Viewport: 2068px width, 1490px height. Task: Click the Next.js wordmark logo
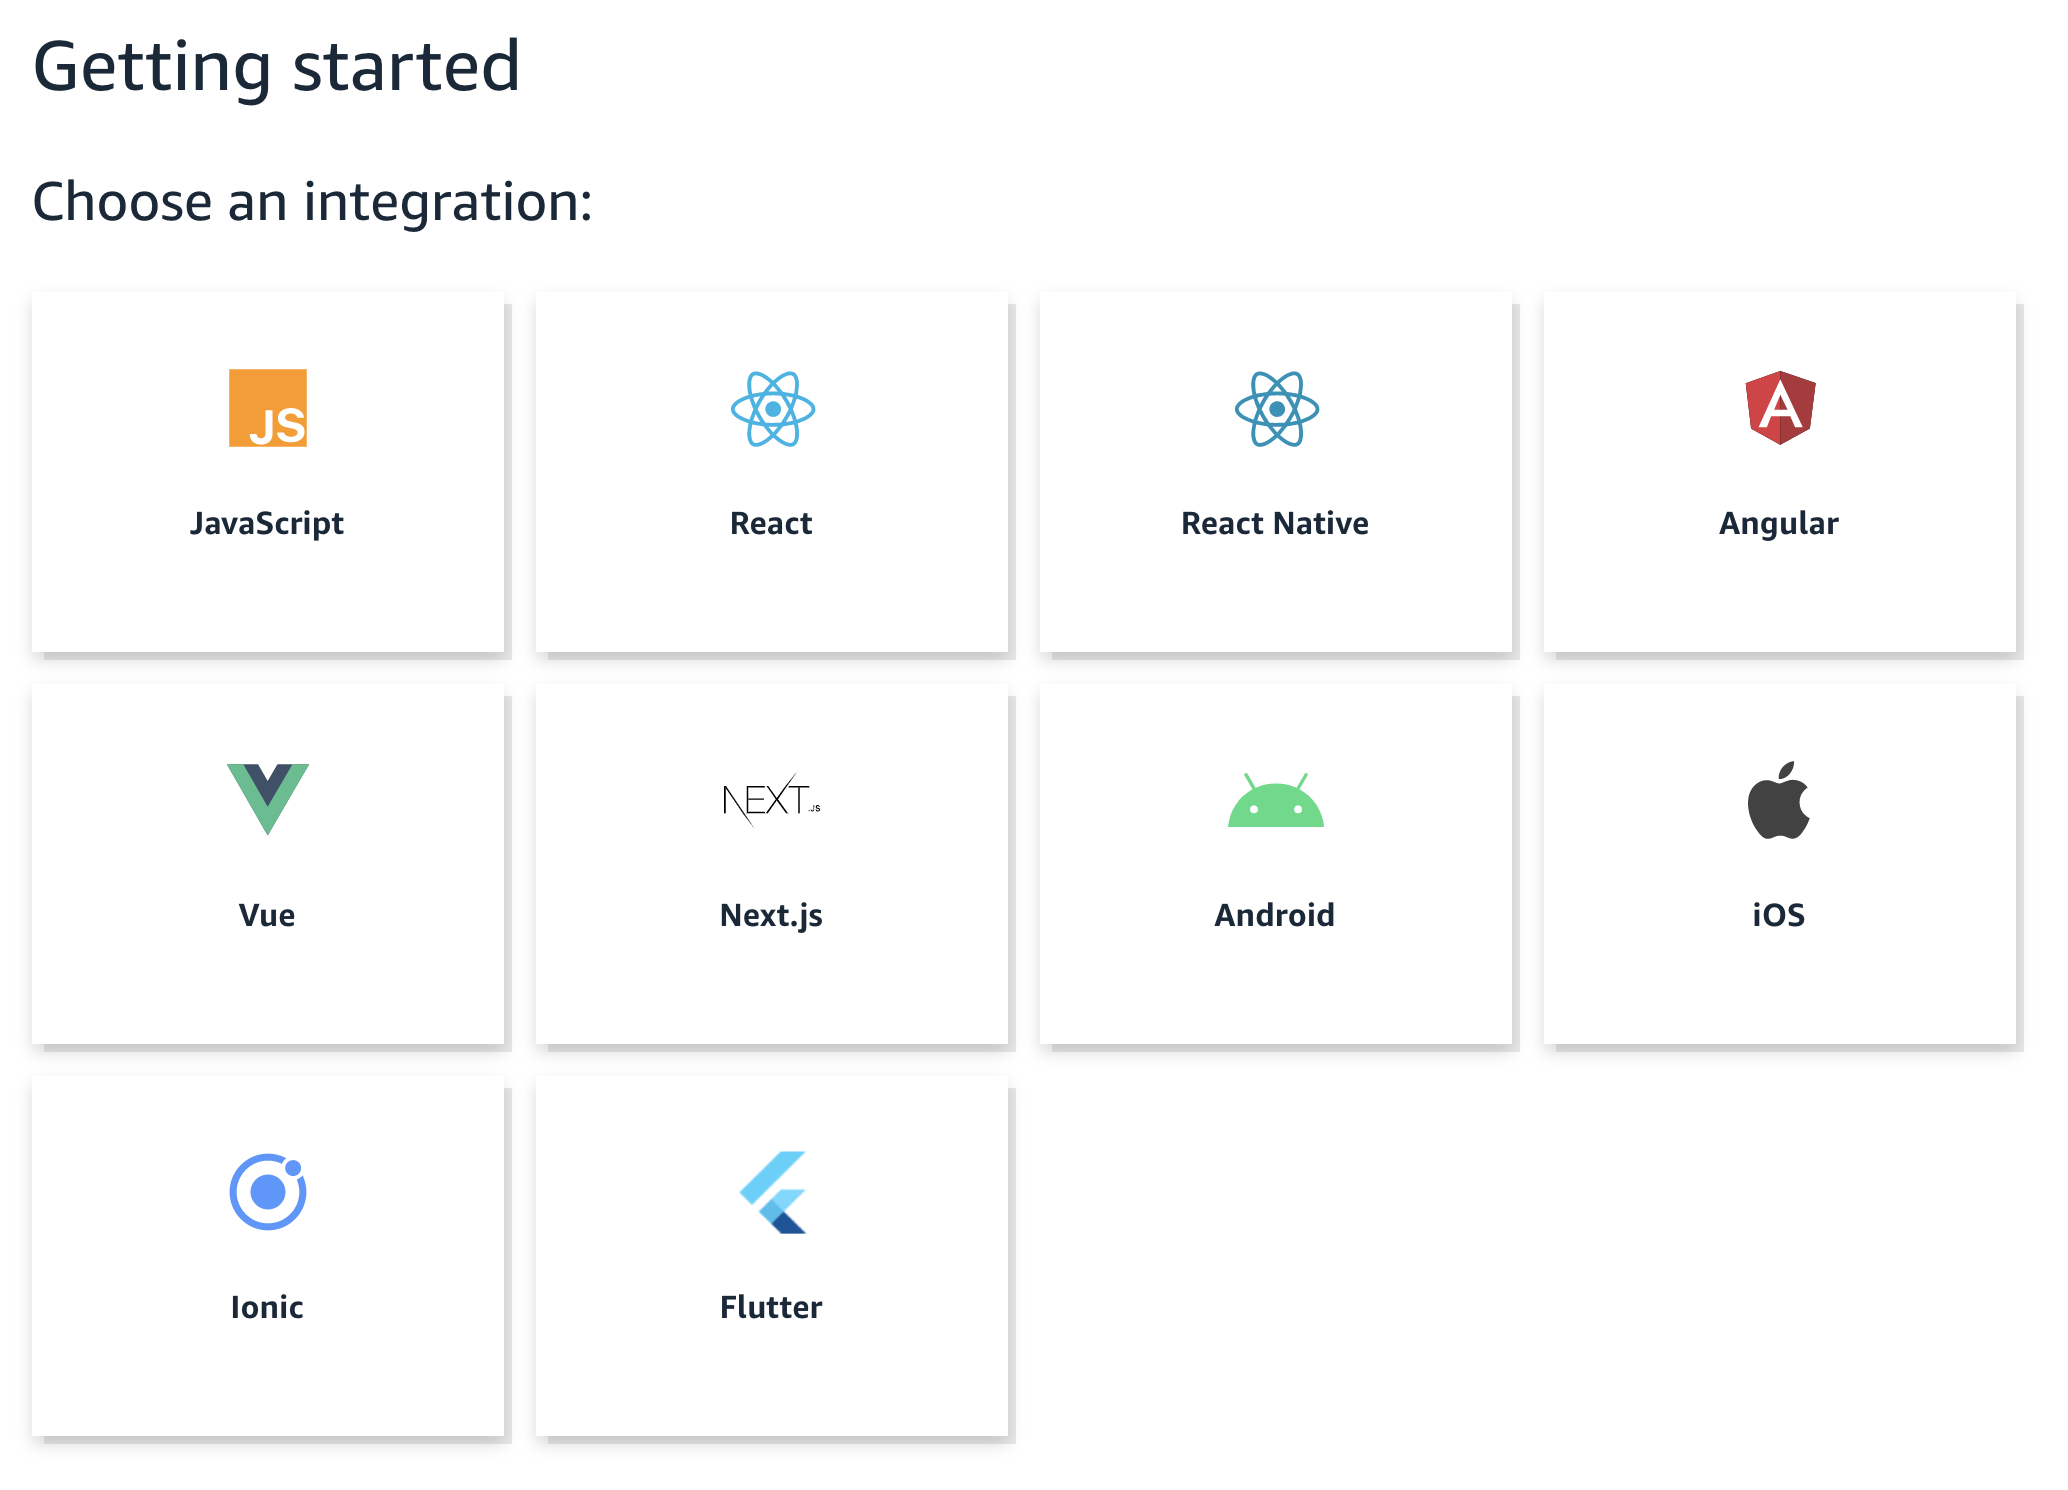tap(771, 800)
